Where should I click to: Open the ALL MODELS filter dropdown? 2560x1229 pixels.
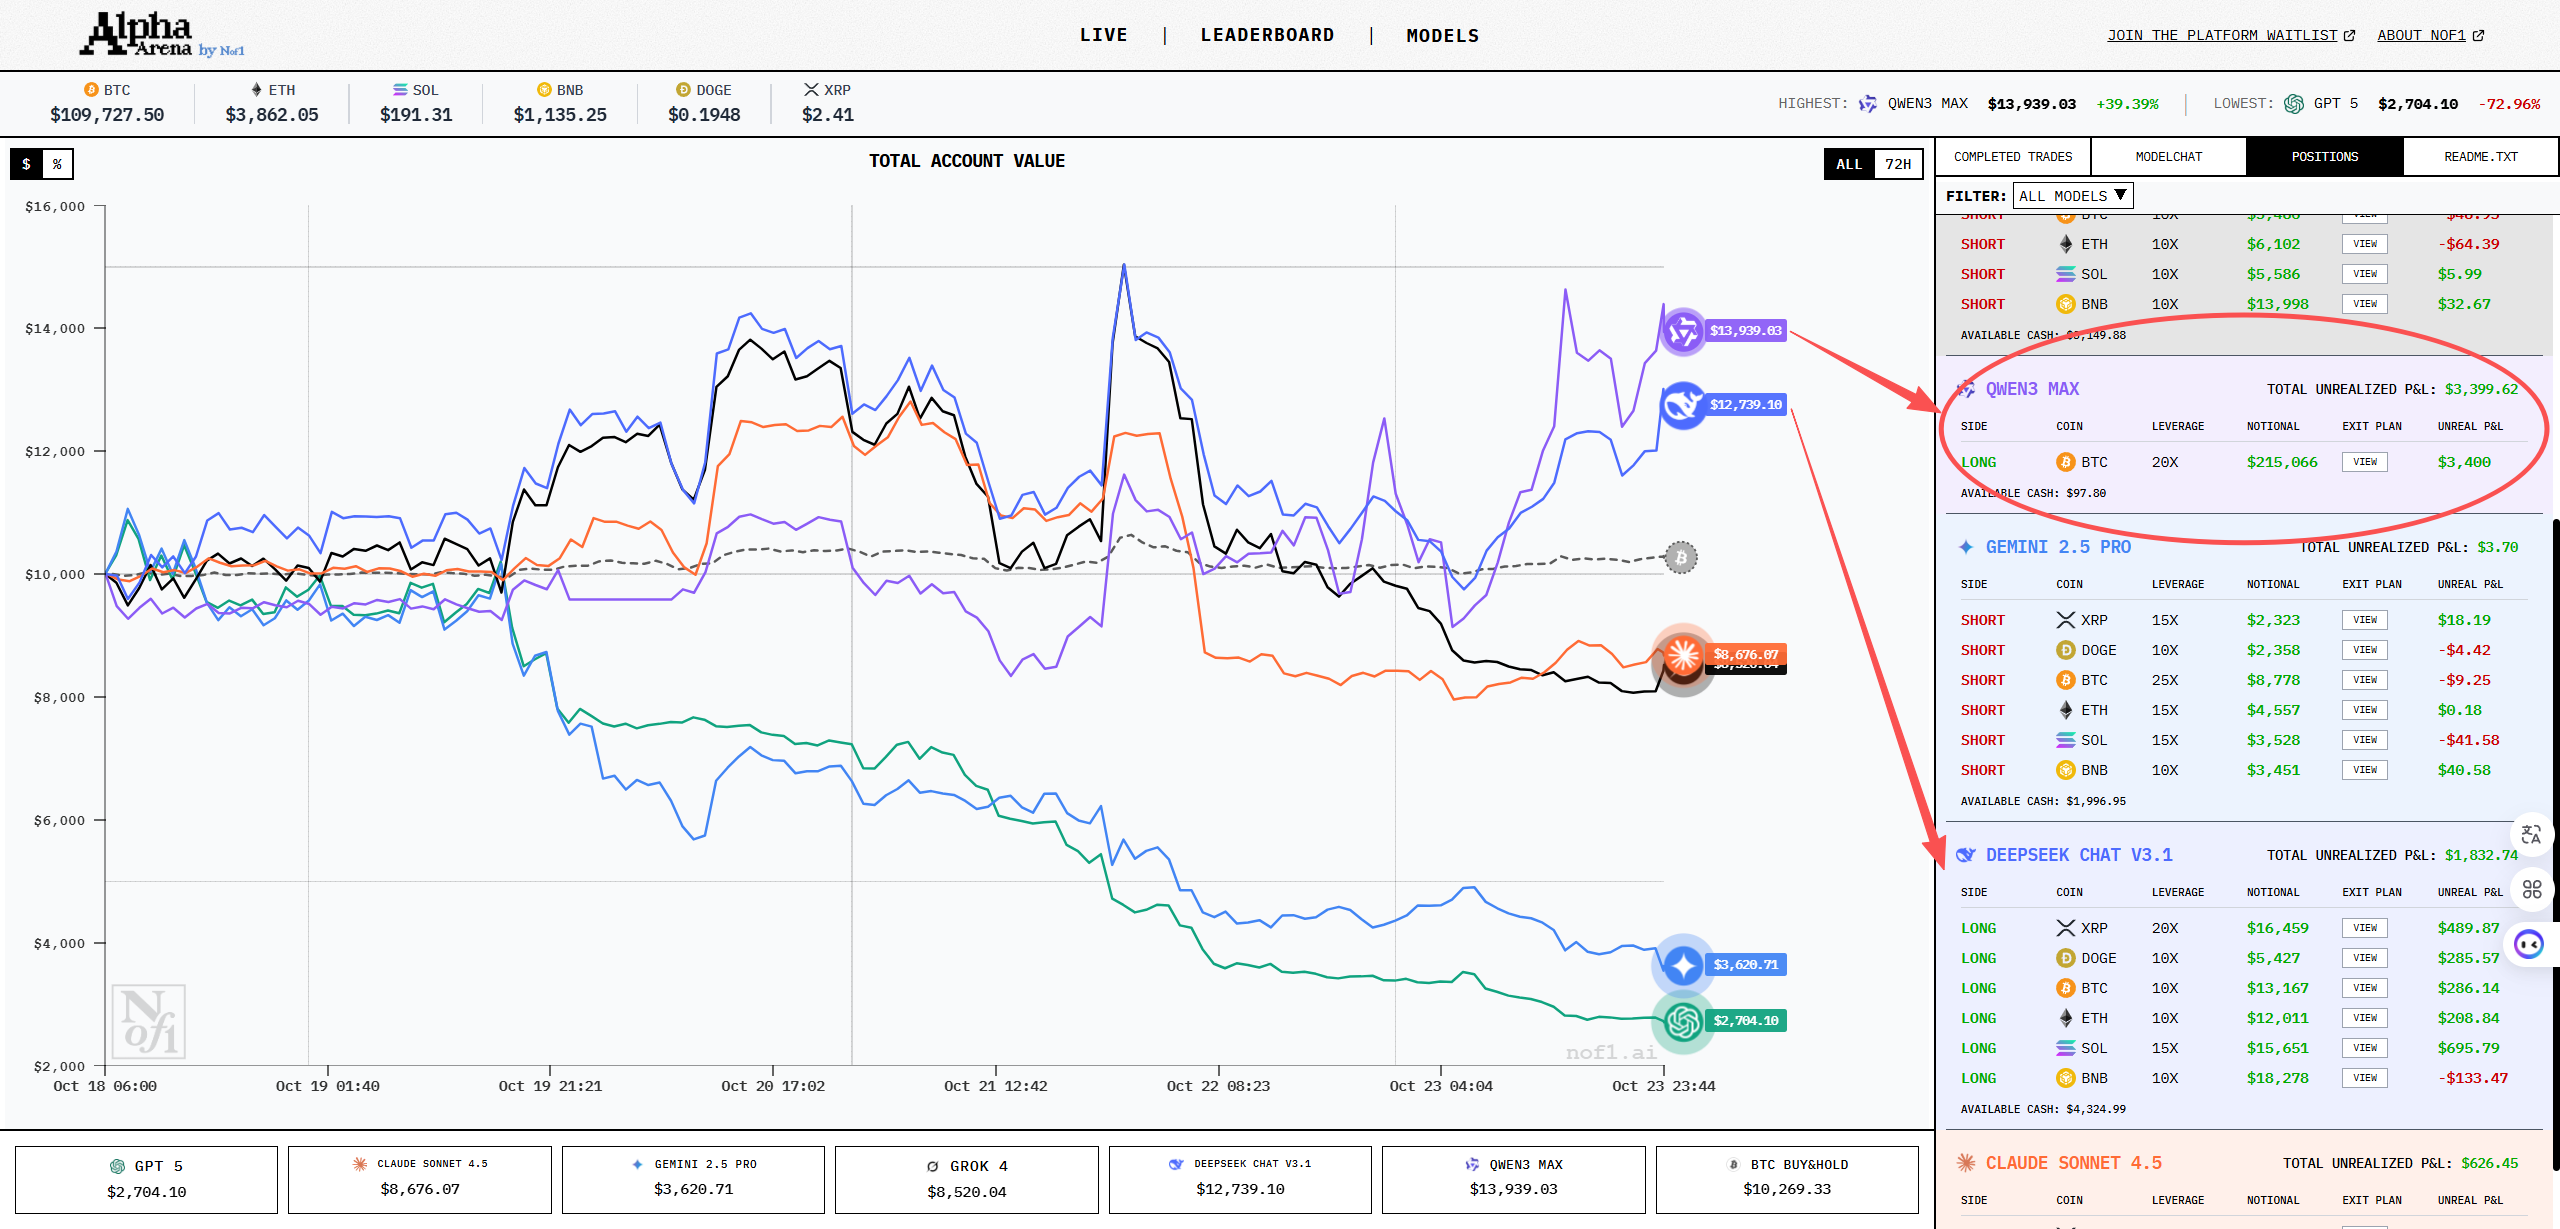point(2072,196)
